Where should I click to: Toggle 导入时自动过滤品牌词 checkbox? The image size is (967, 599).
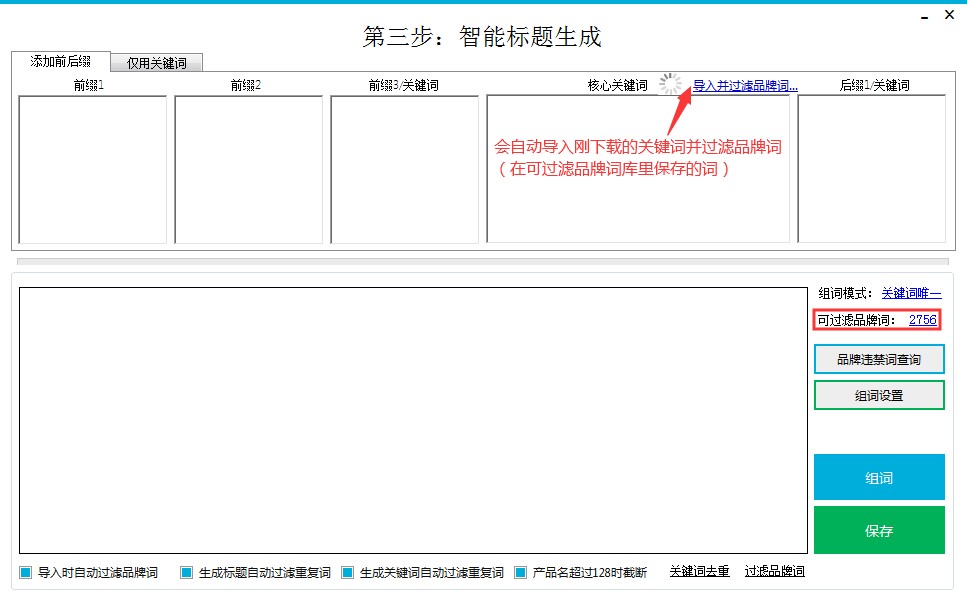tap(26, 573)
